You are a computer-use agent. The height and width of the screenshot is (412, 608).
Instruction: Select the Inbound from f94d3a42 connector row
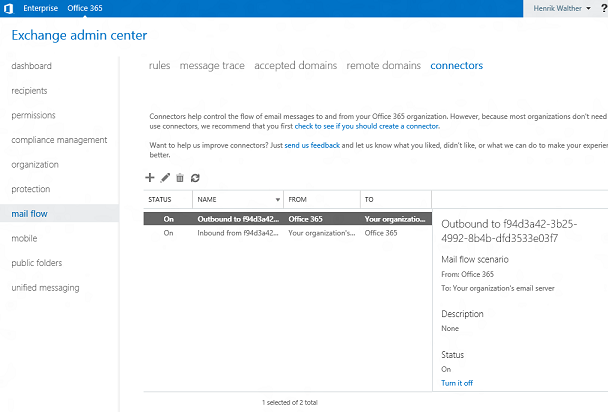pyautogui.click(x=287, y=233)
